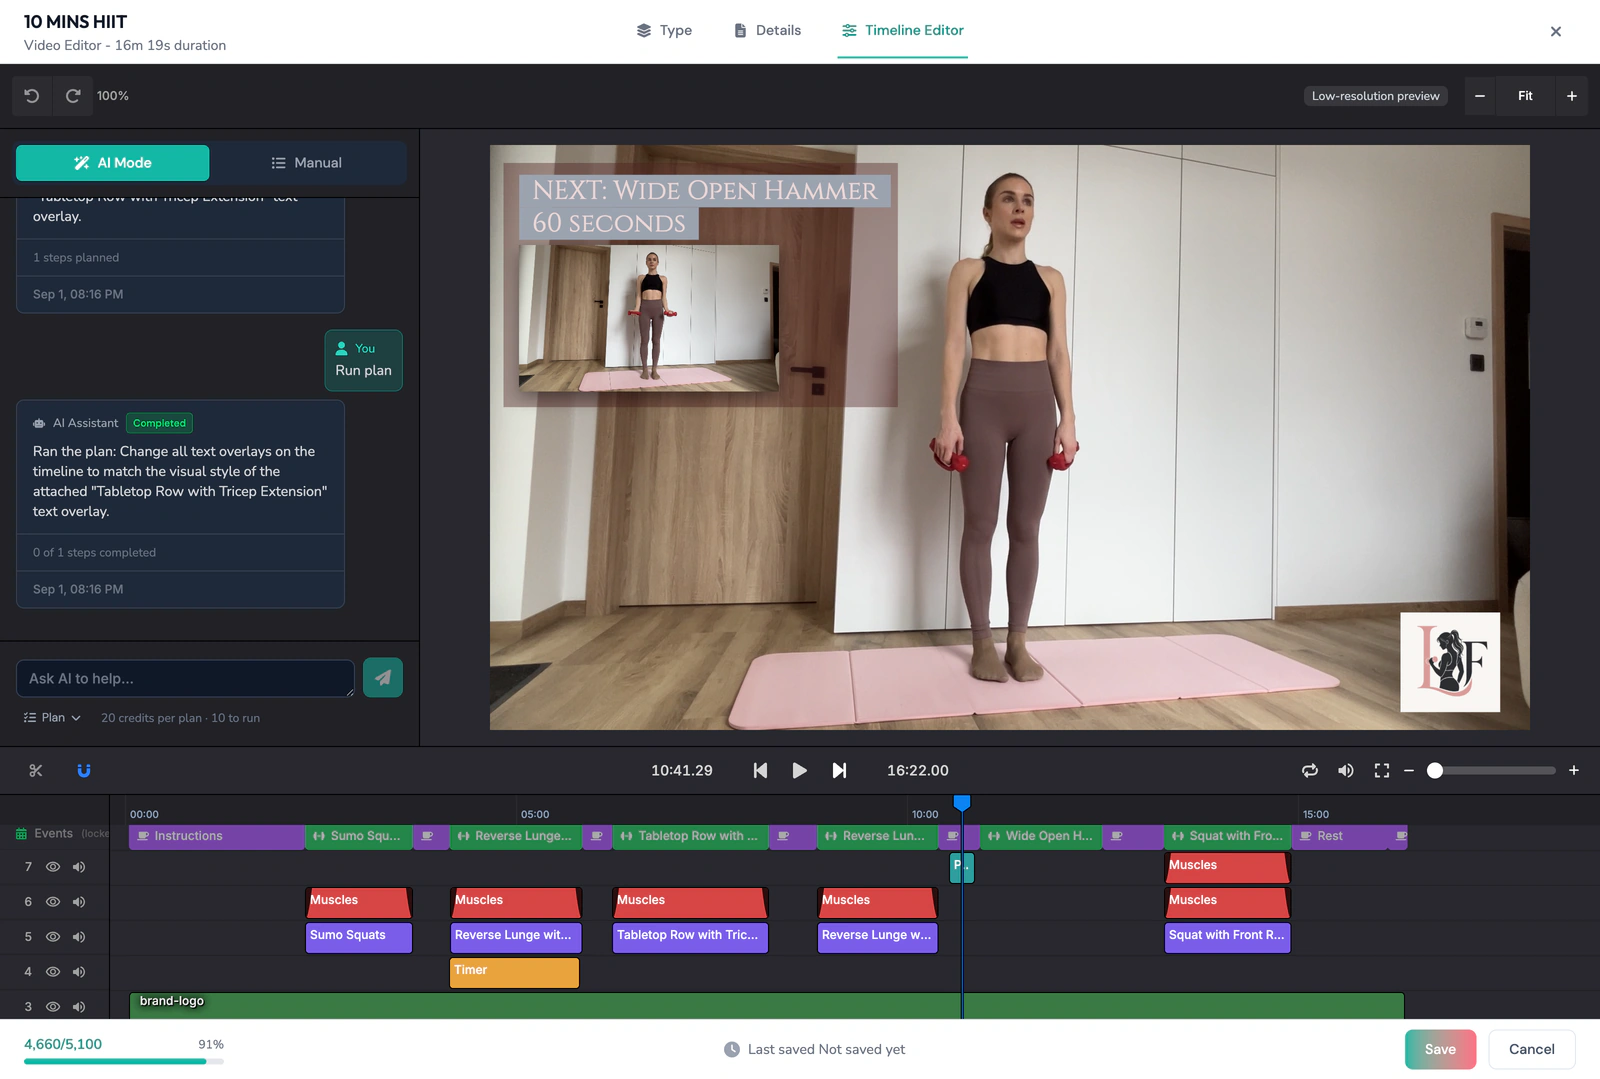Select the scissors cut tool
Screen dimensions: 1600x1079
[x=36, y=770]
